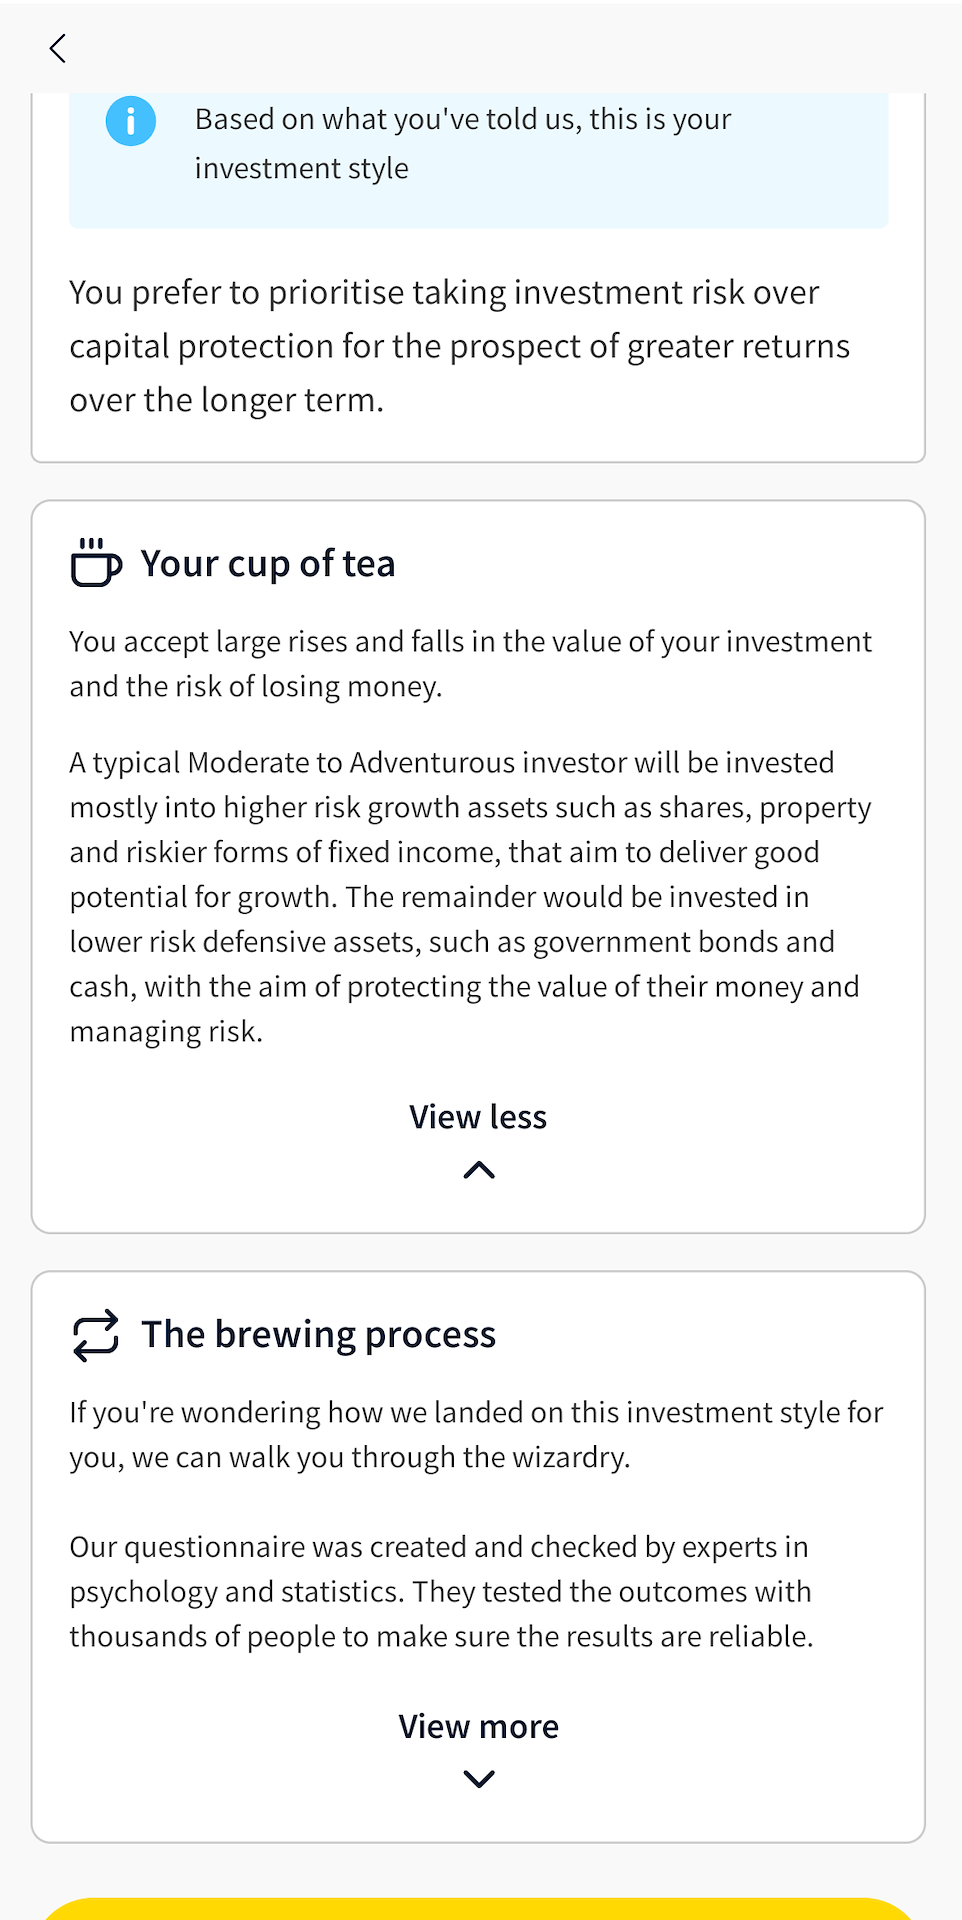Click the 'large rises and falls' sentence
The image size is (962, 1920).
pos(470,663)
